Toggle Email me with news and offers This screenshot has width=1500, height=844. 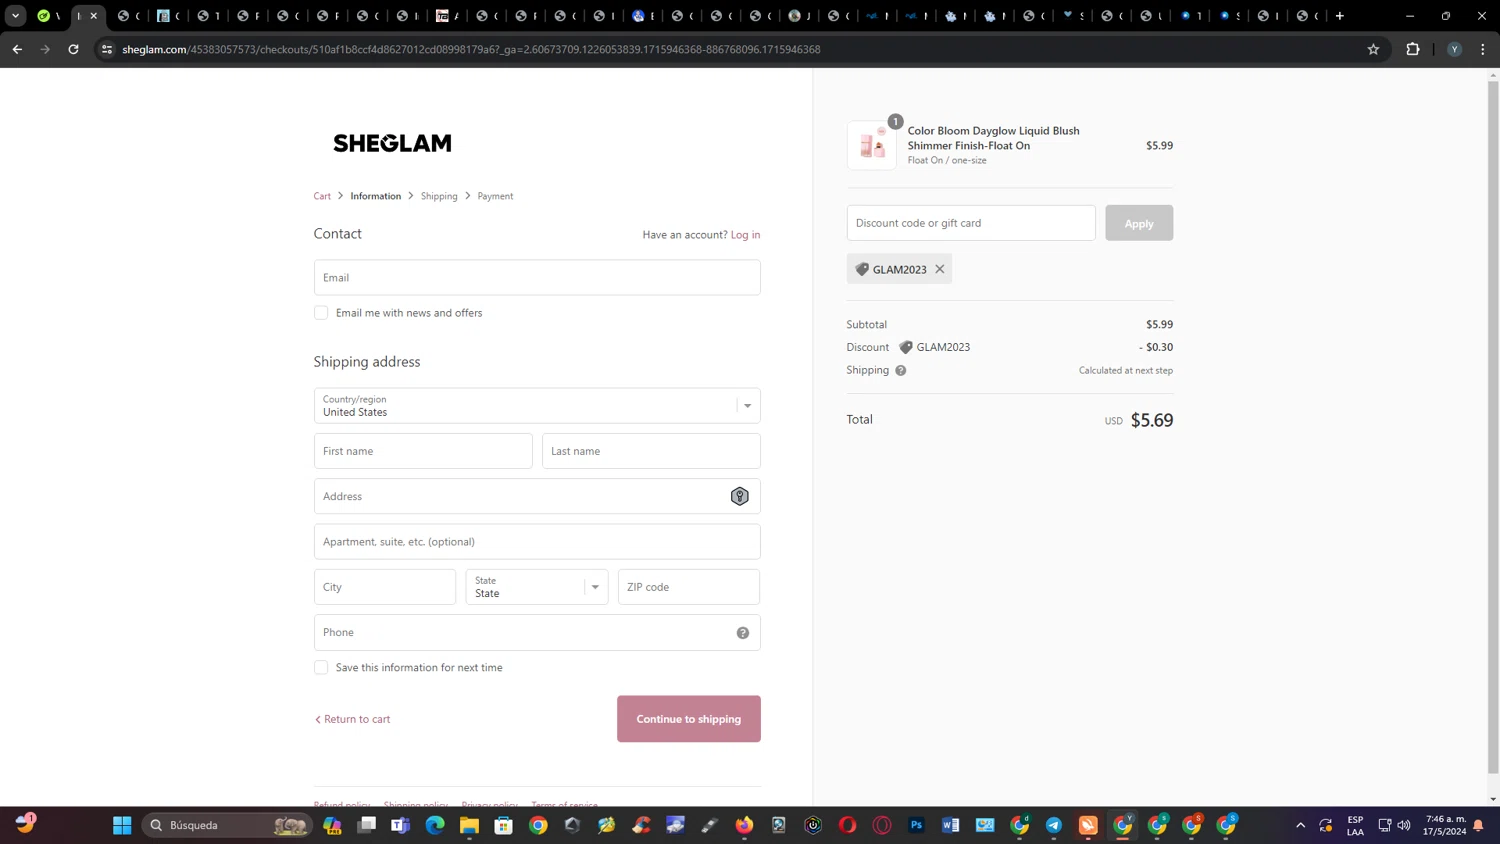tap(321, 313)
